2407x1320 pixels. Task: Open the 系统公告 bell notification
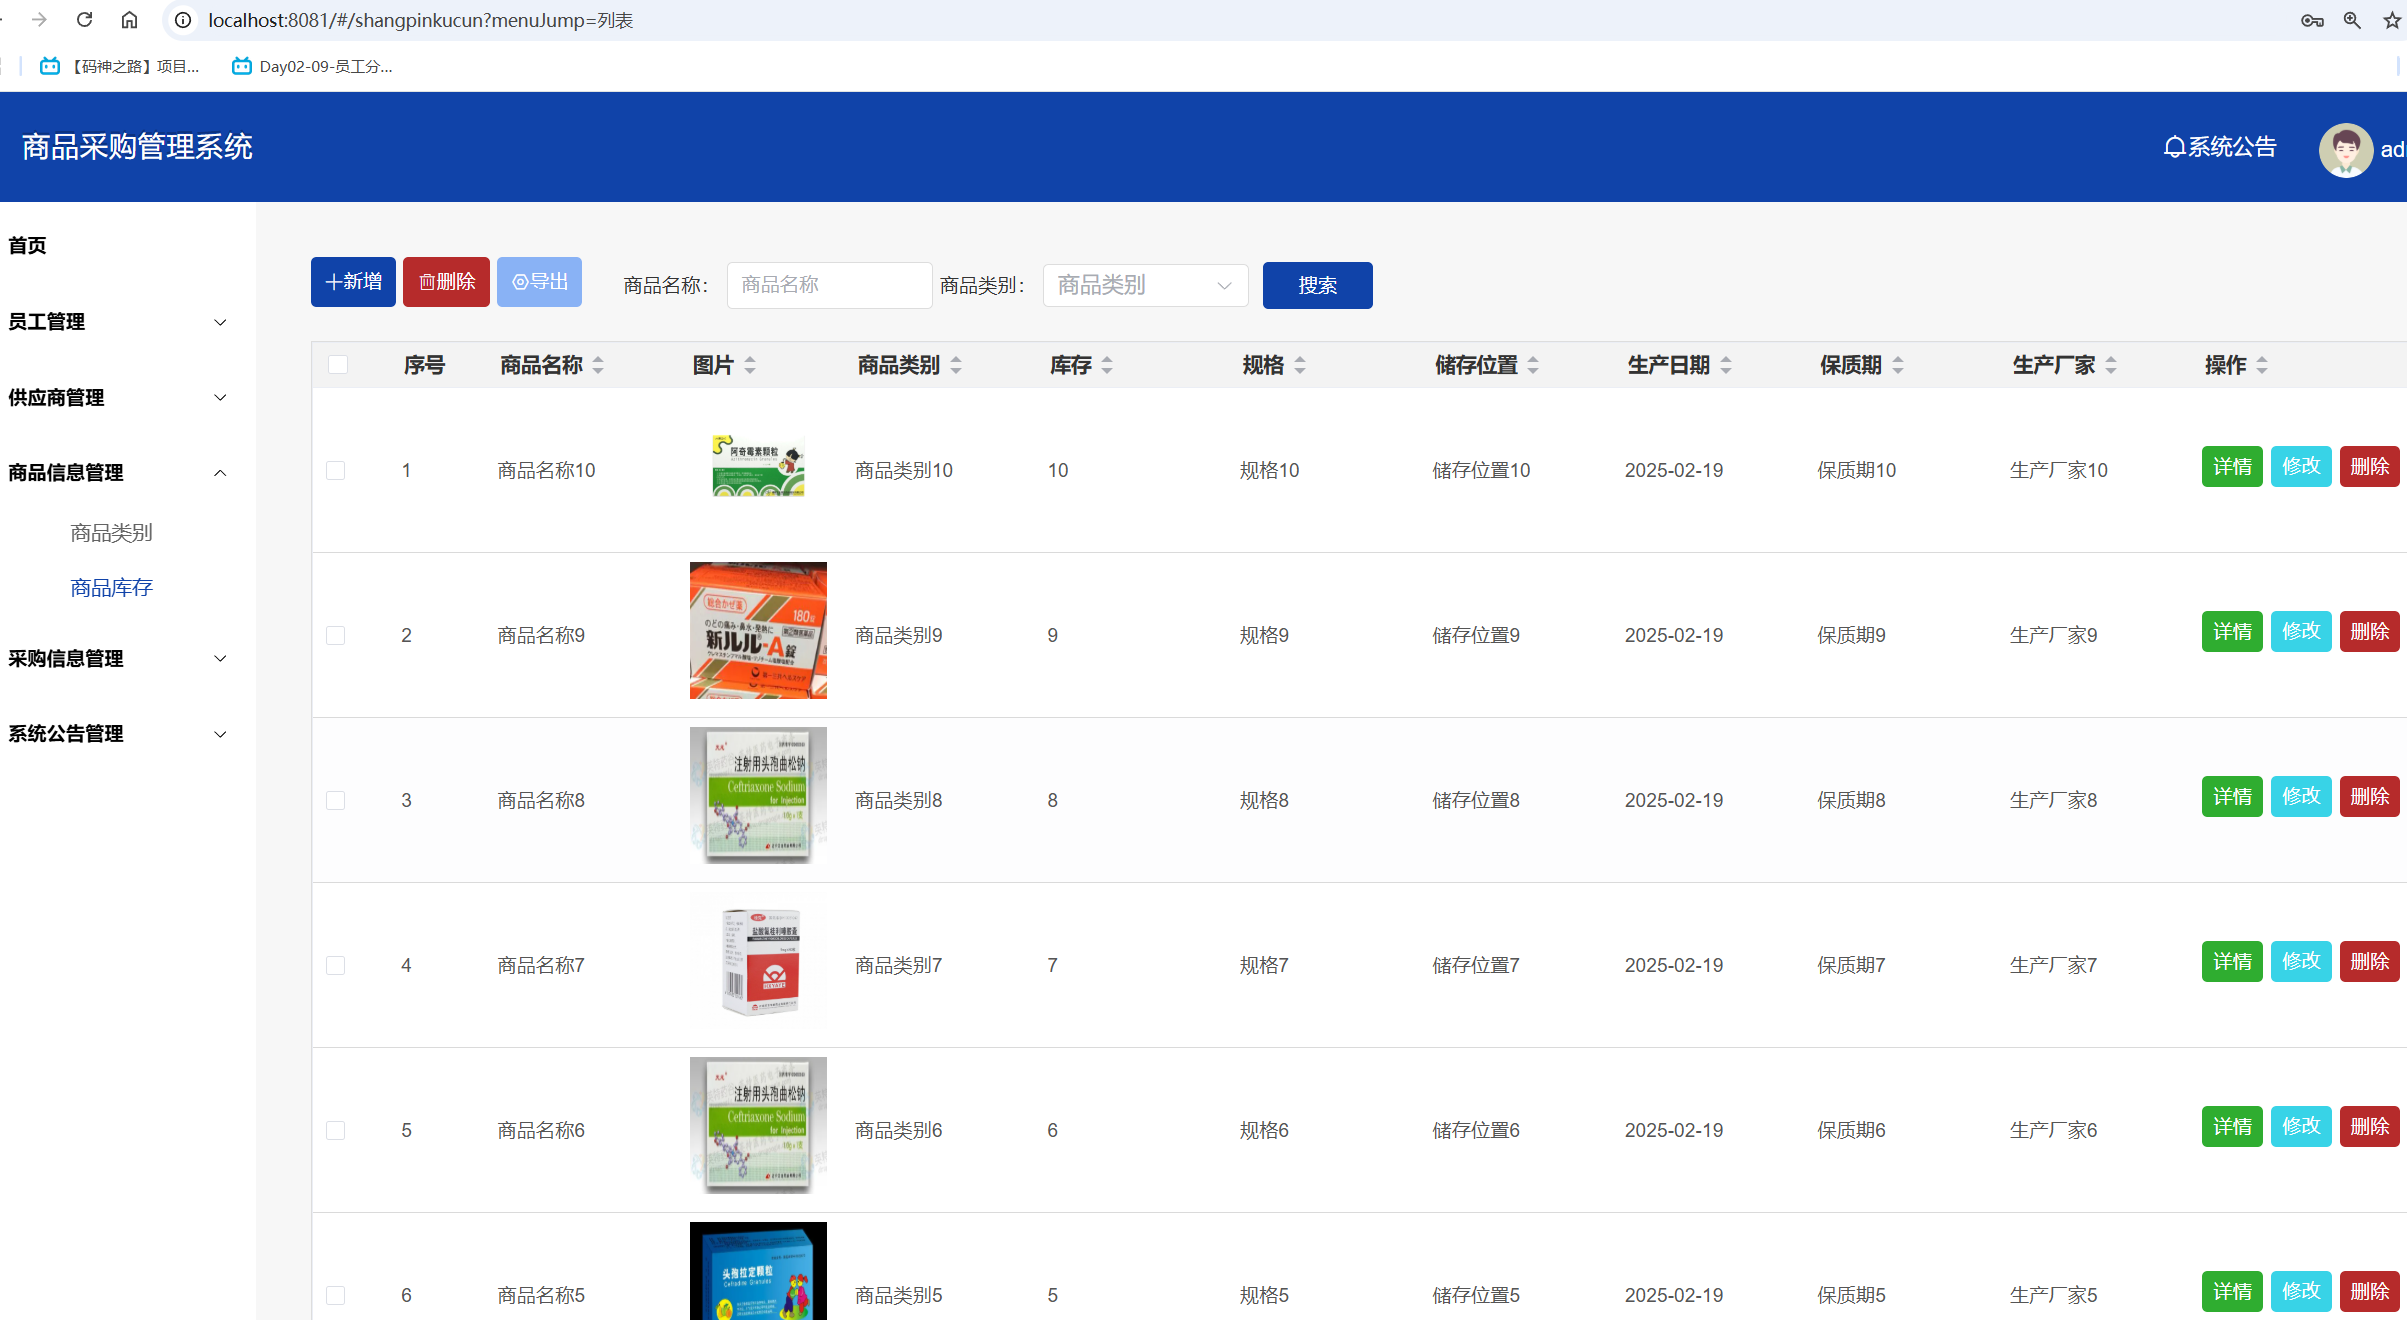(2219, 147)
